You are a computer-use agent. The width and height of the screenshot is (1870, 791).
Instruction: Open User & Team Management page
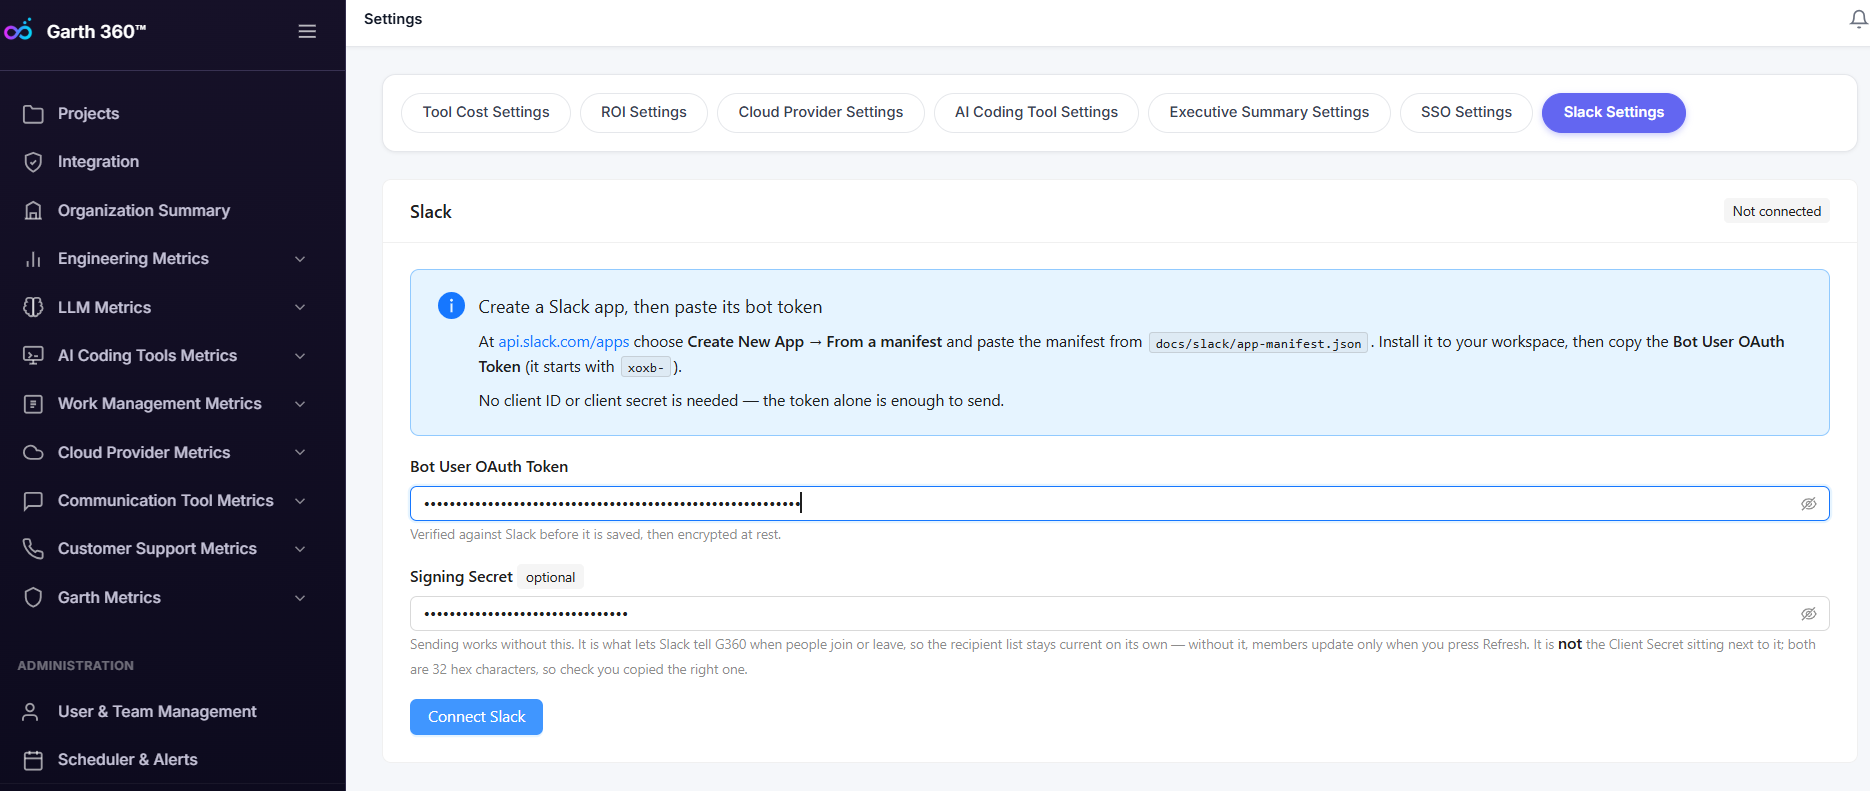click(x=157, y=712)
